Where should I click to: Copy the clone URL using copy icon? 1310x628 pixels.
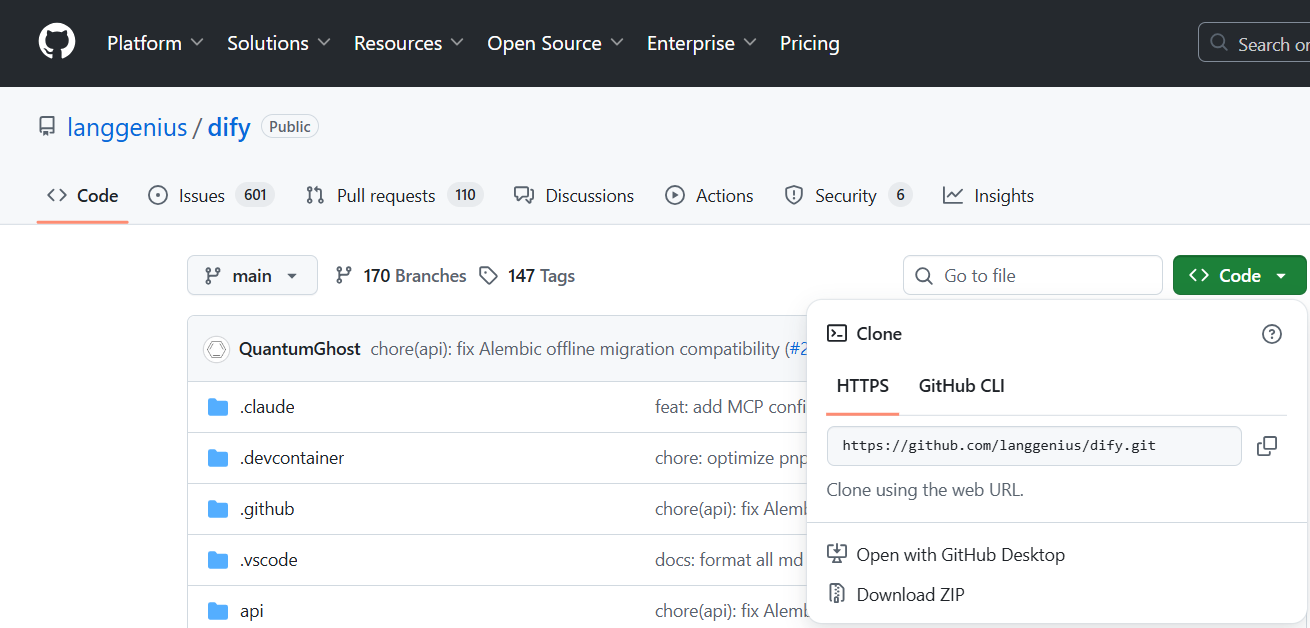click(1267, 446)
